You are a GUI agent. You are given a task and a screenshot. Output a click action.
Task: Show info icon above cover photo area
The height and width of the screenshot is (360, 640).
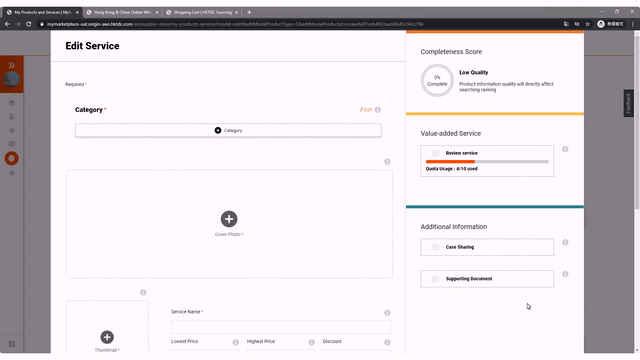(387, 162)
